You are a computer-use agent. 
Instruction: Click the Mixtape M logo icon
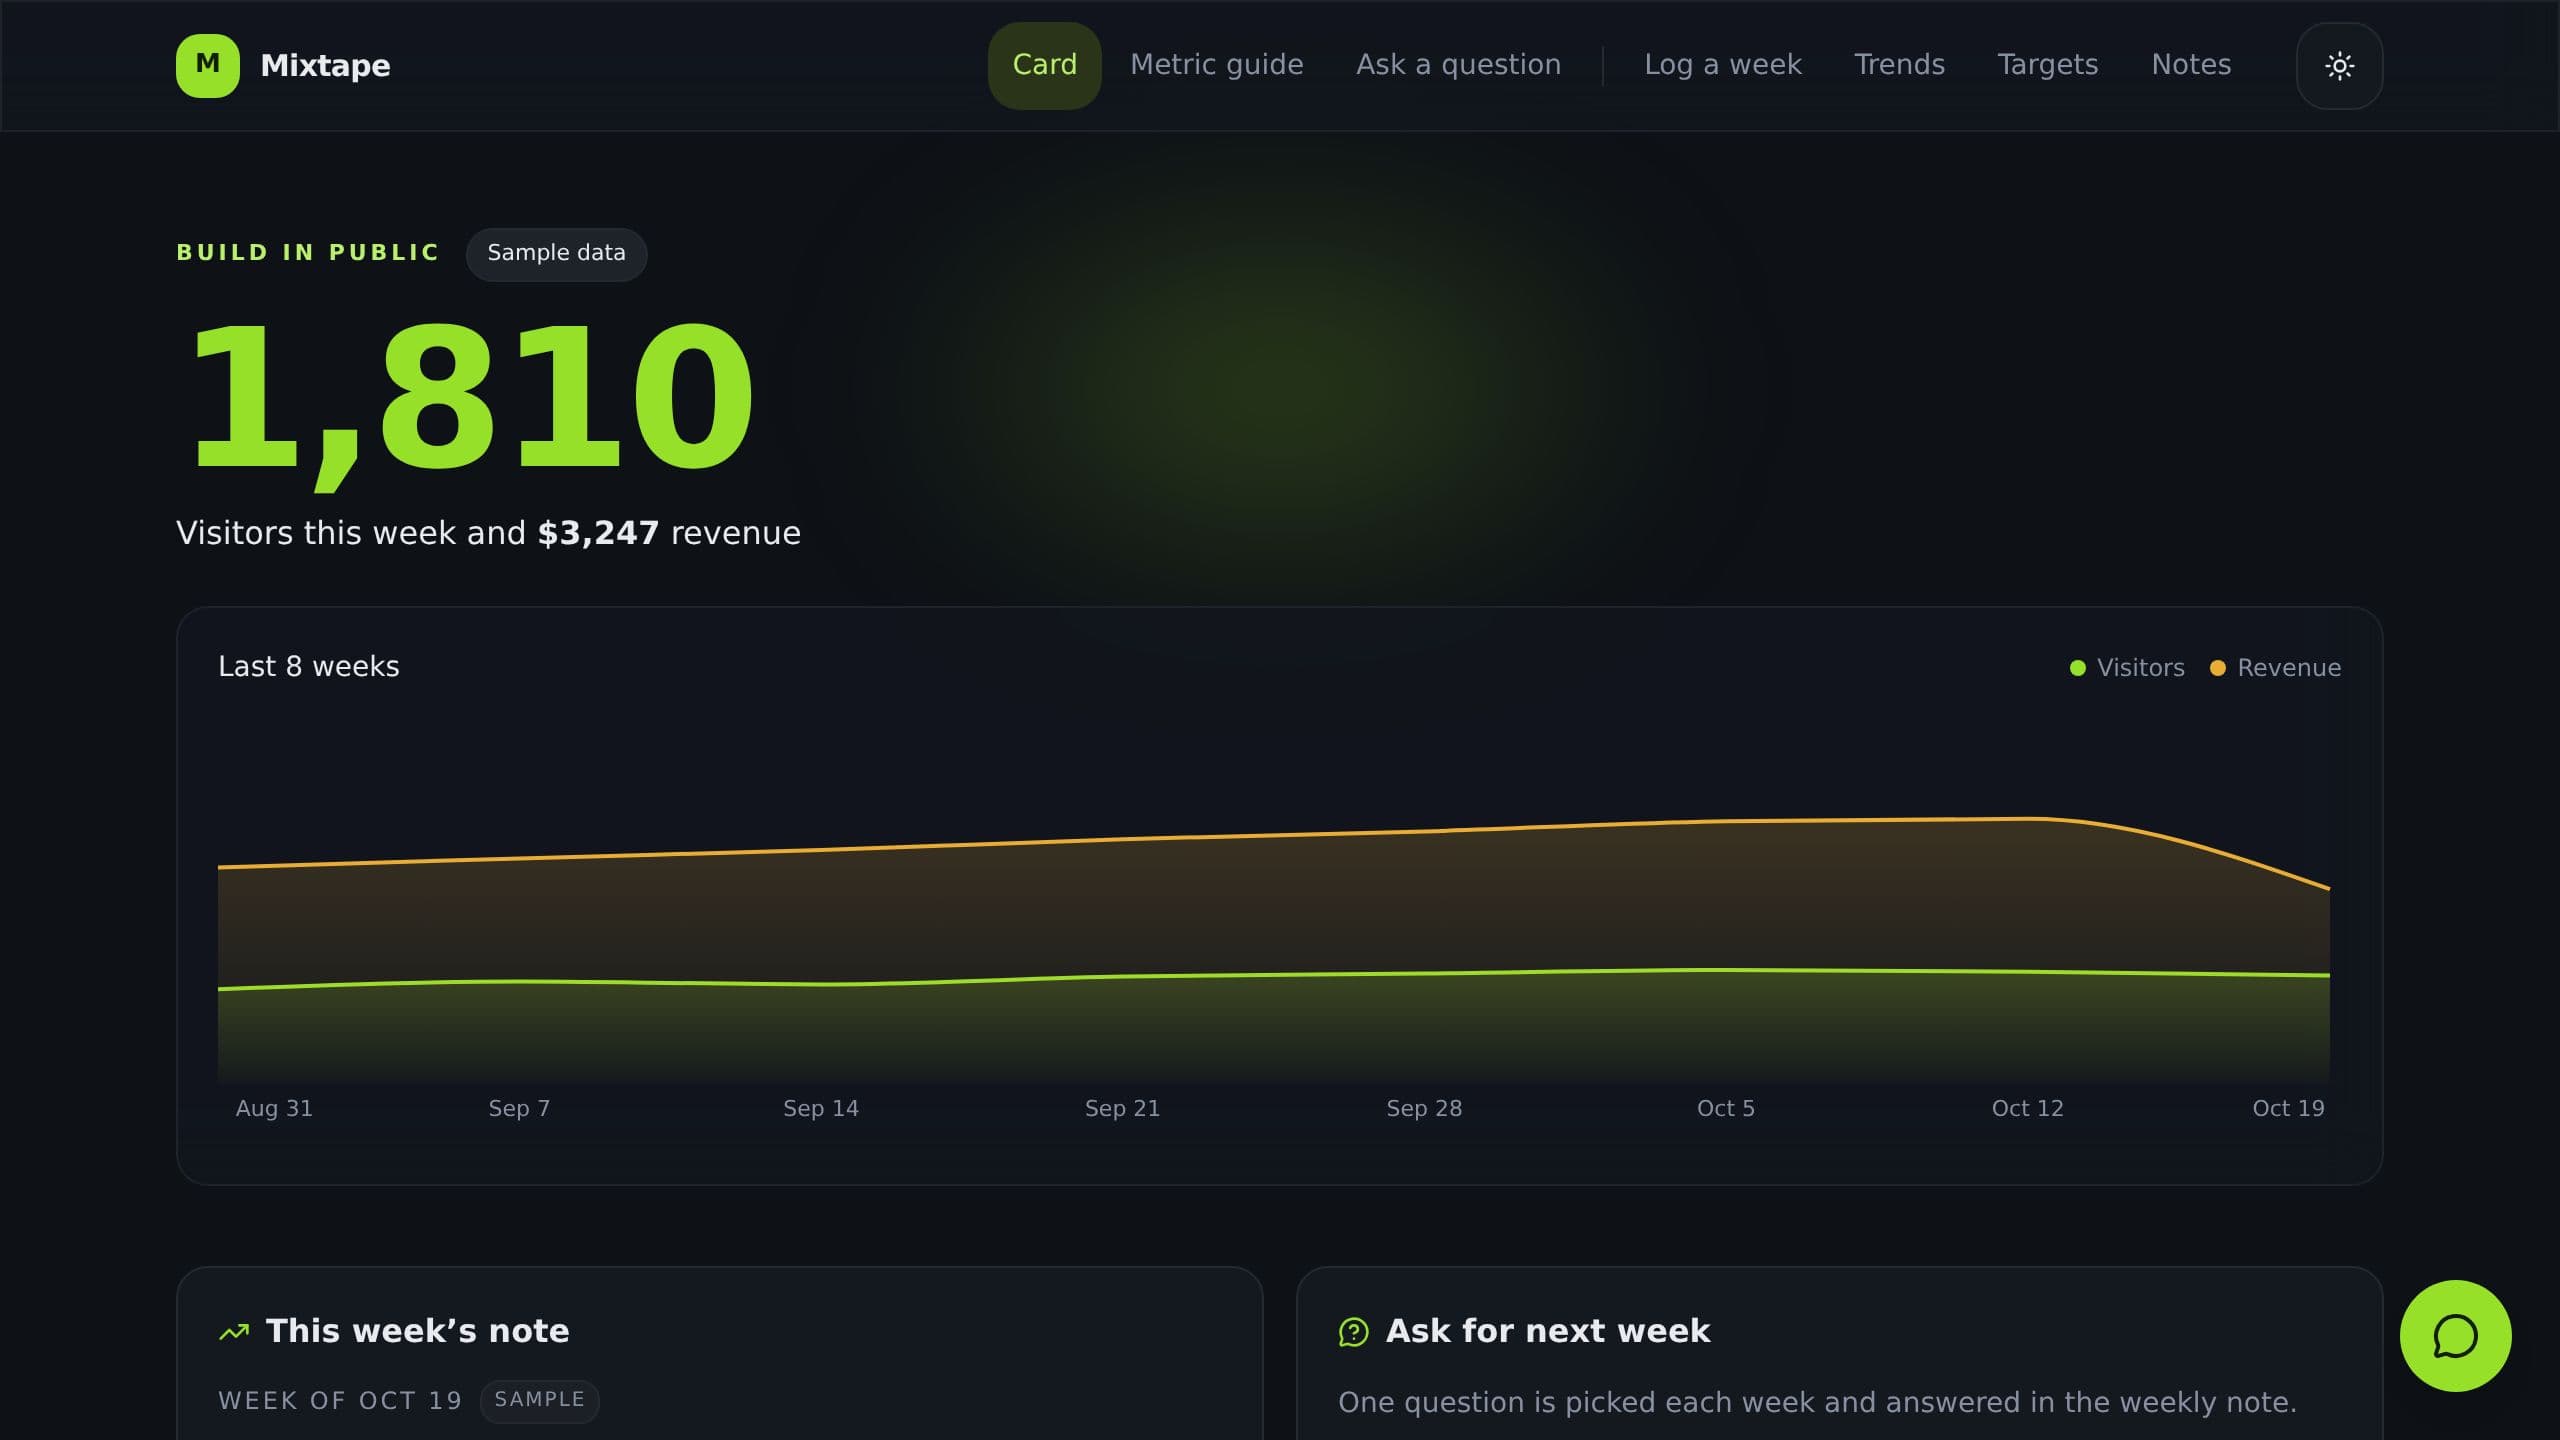pos(207,65)
